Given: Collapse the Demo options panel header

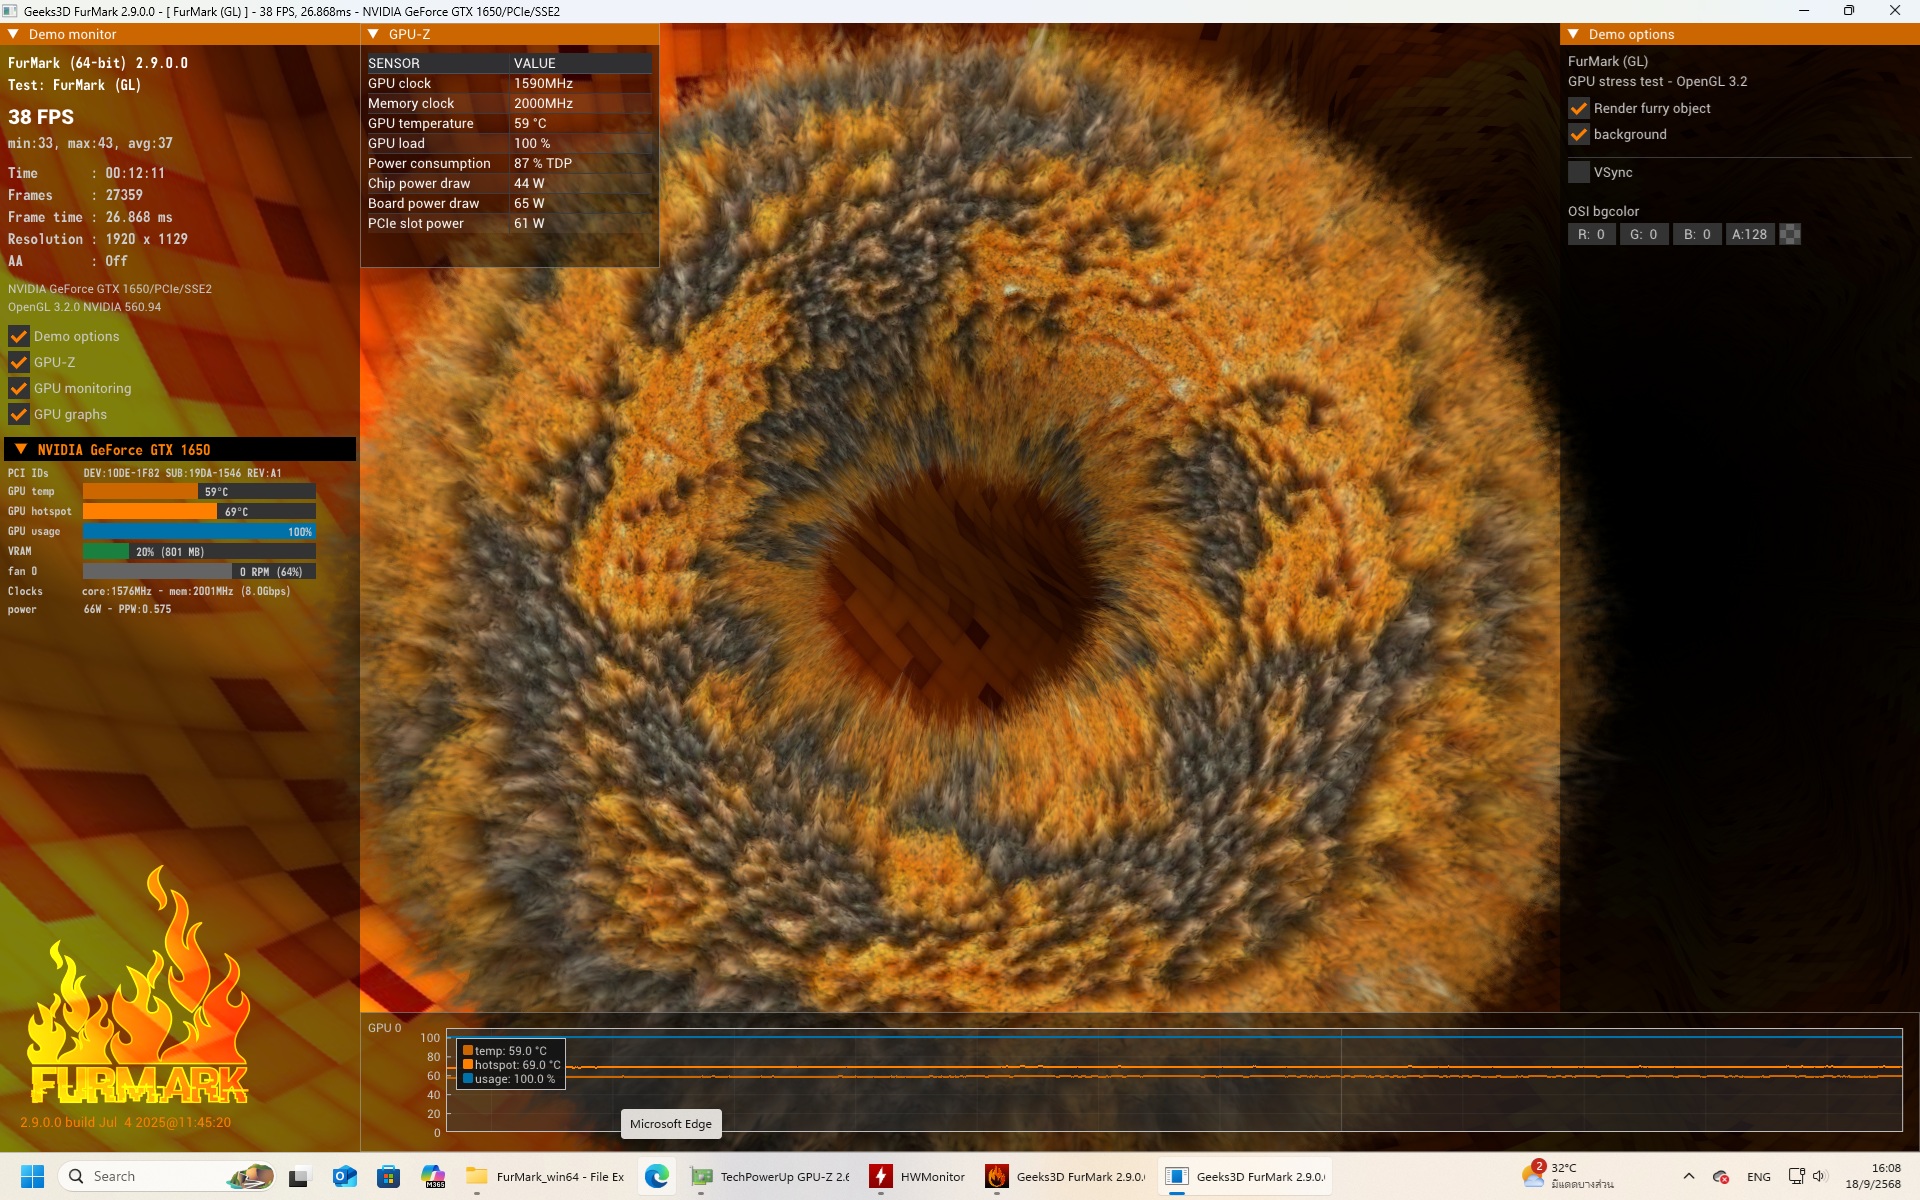Looking at the screenshot, I should pyautogui.click(x=1573, y=34).
